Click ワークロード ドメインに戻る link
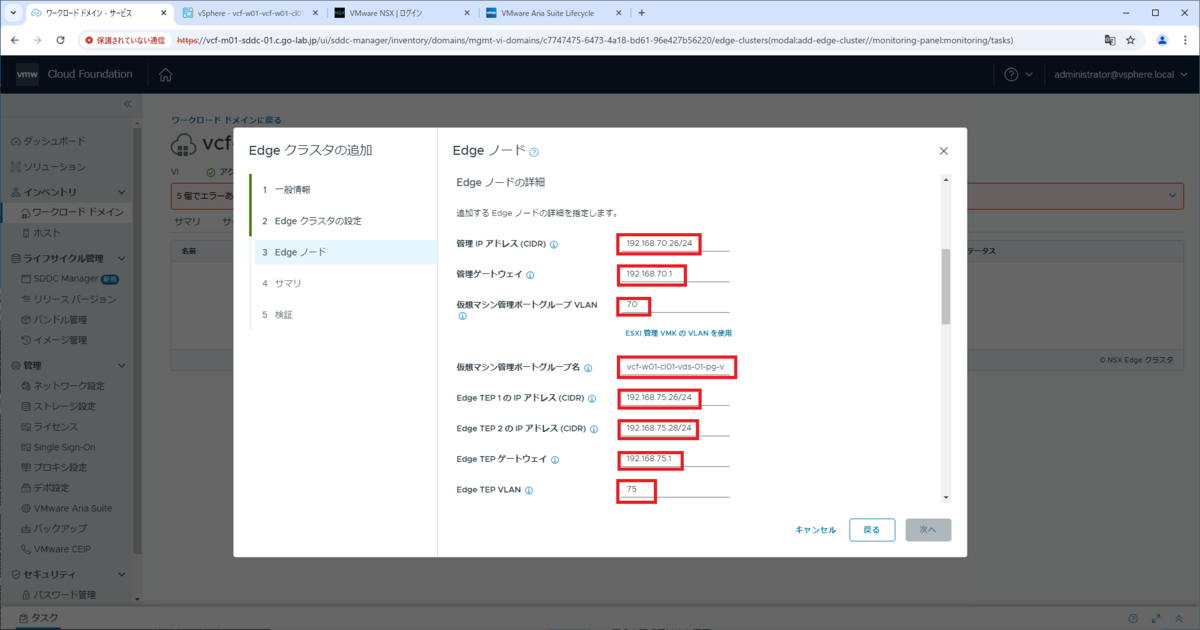1200x630 pixels. tap(226, 120)
